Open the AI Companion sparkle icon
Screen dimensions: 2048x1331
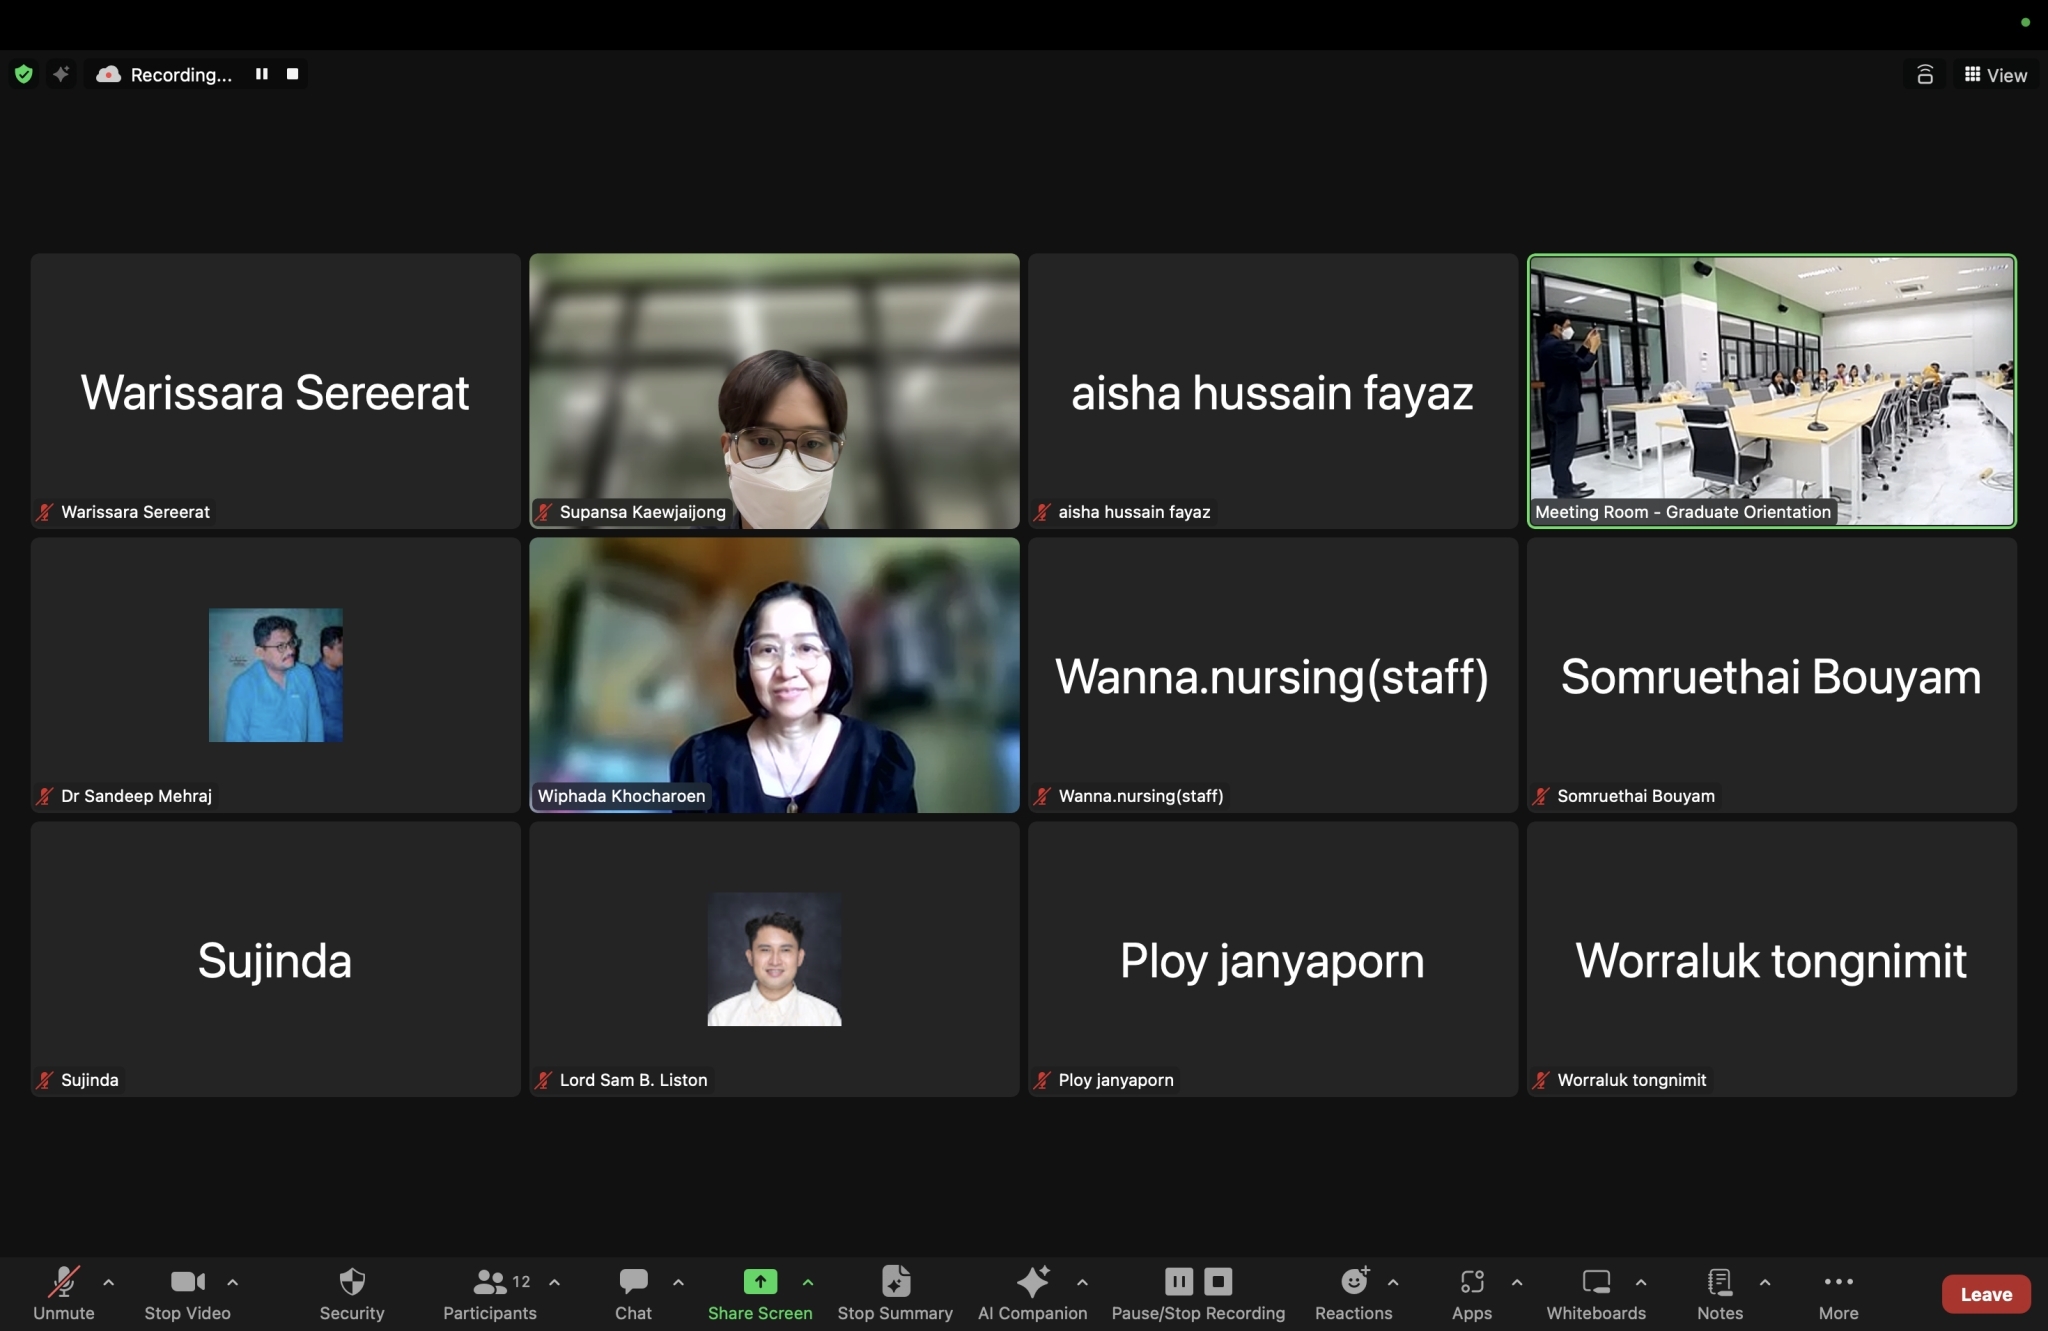click(x=1032, y=1282)
